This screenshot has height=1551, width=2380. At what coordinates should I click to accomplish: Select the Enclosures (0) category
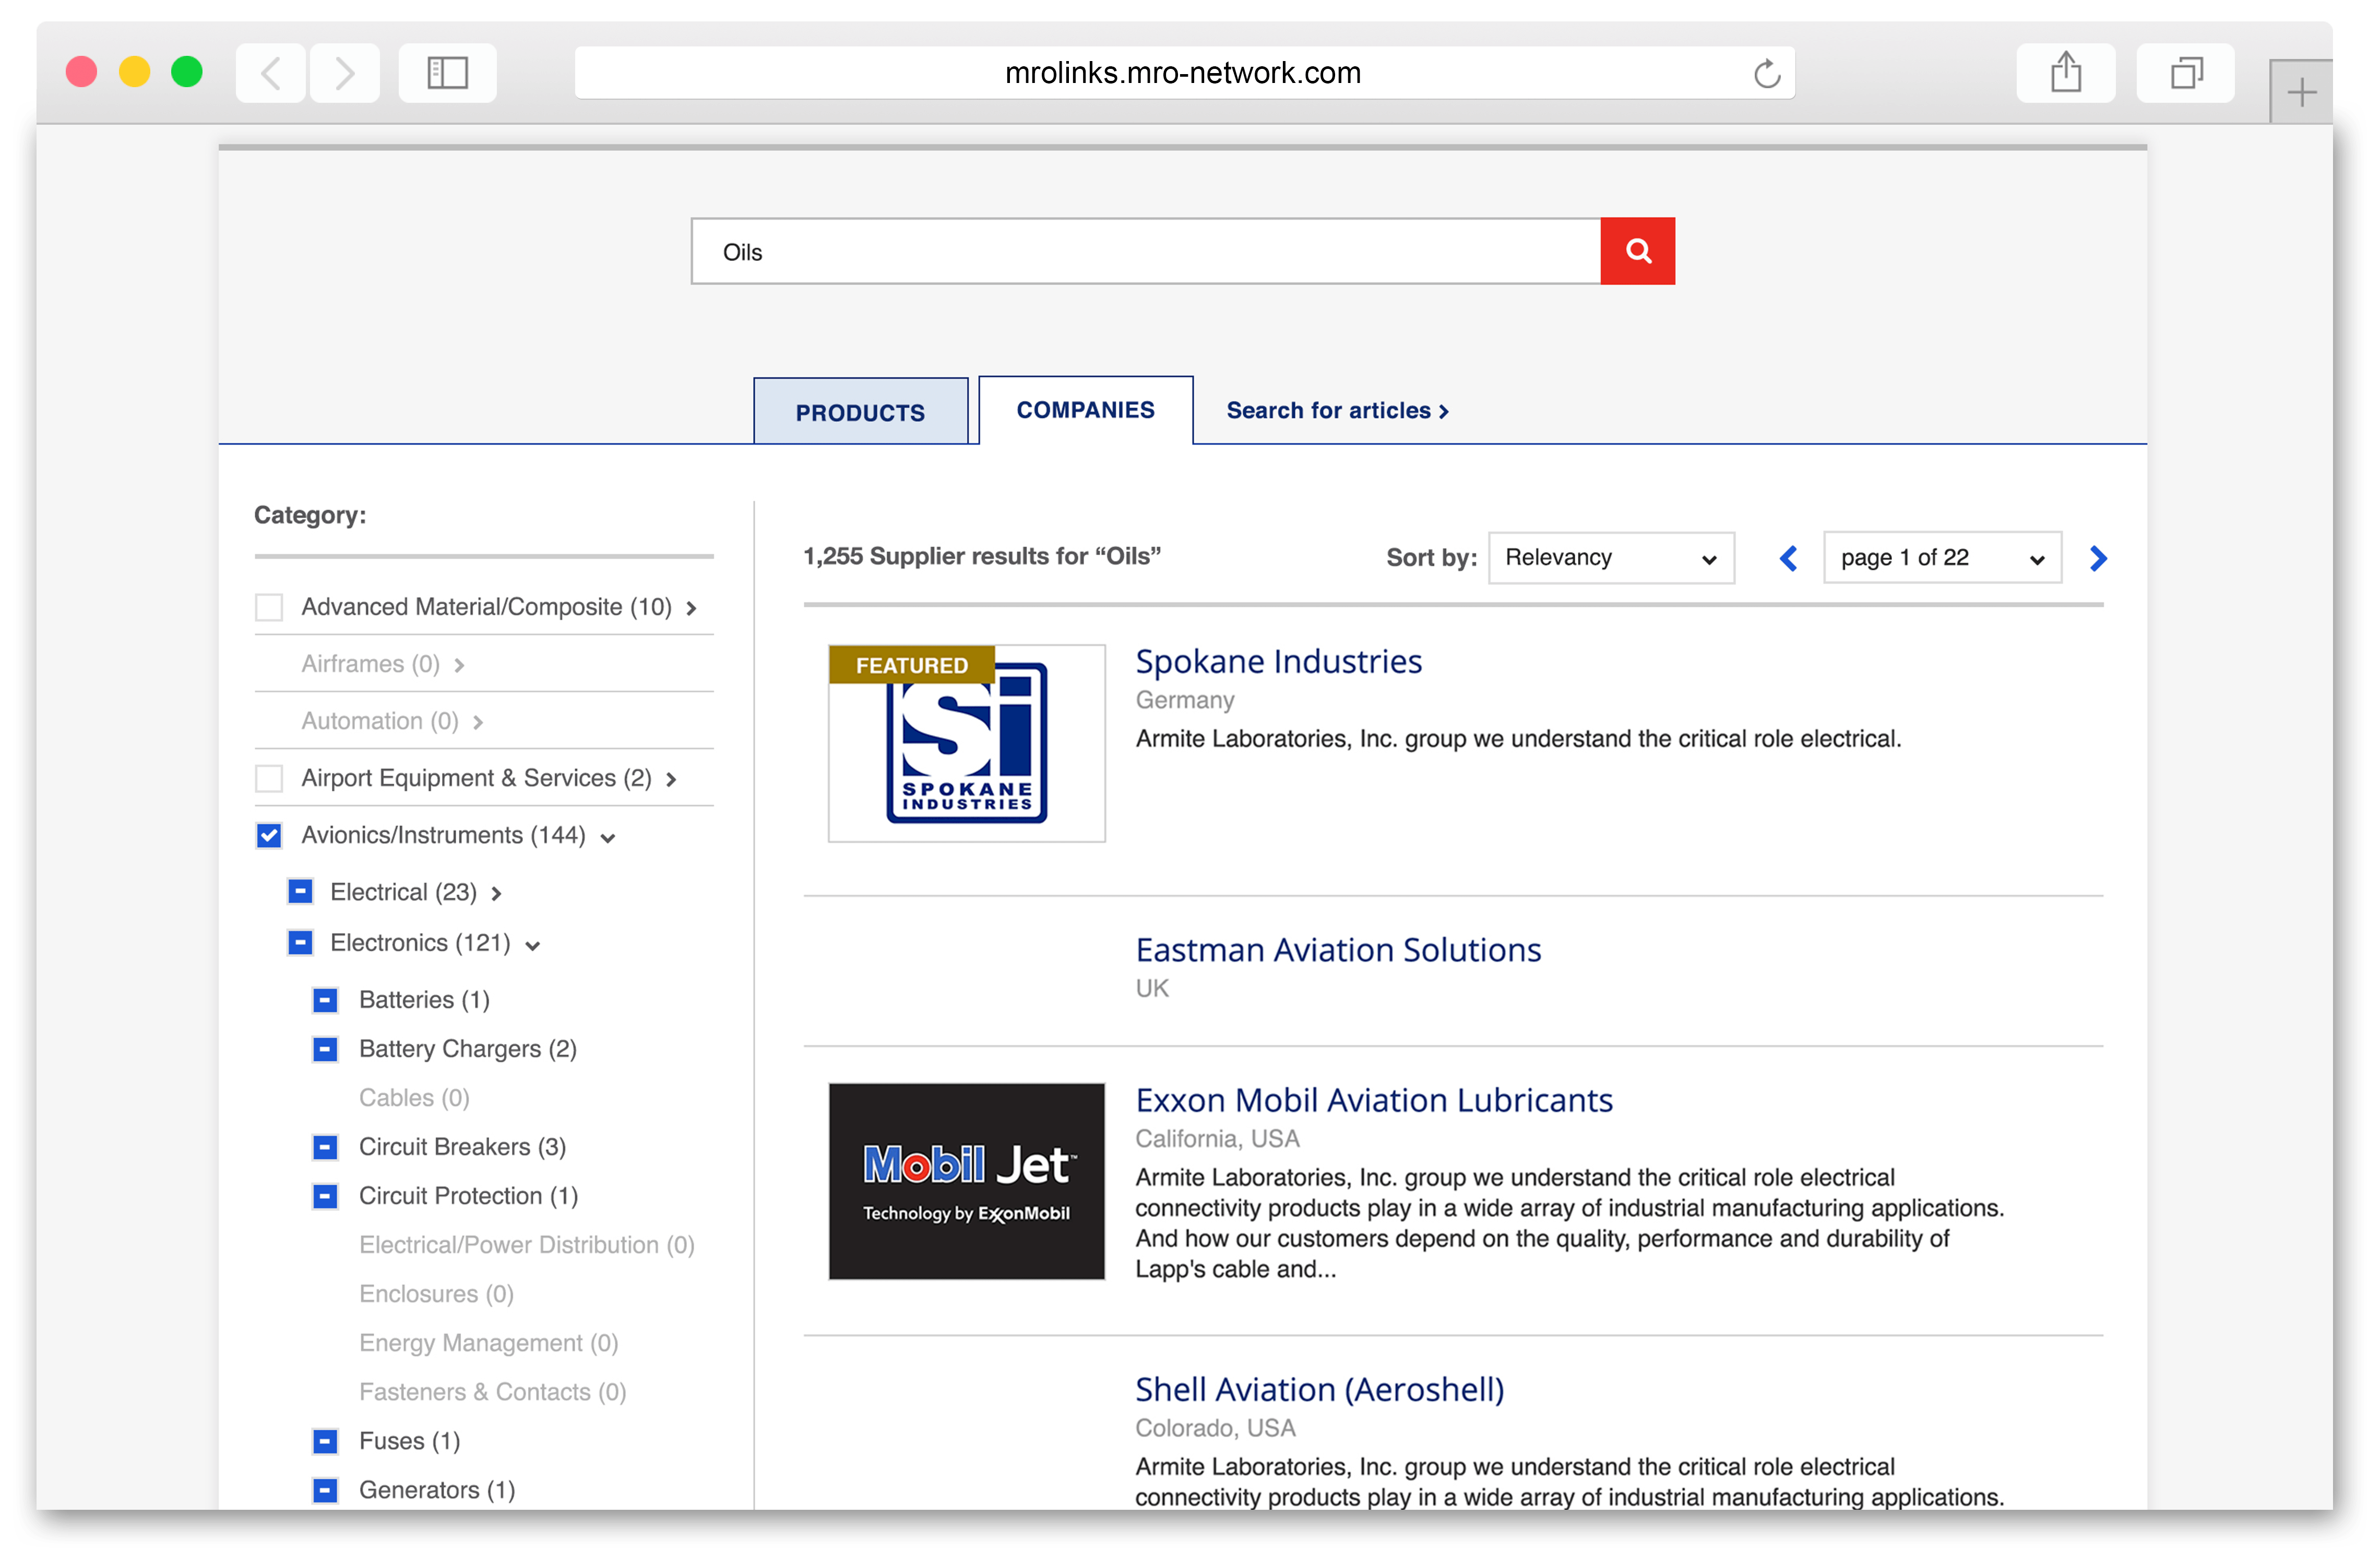click(436, 1294)
